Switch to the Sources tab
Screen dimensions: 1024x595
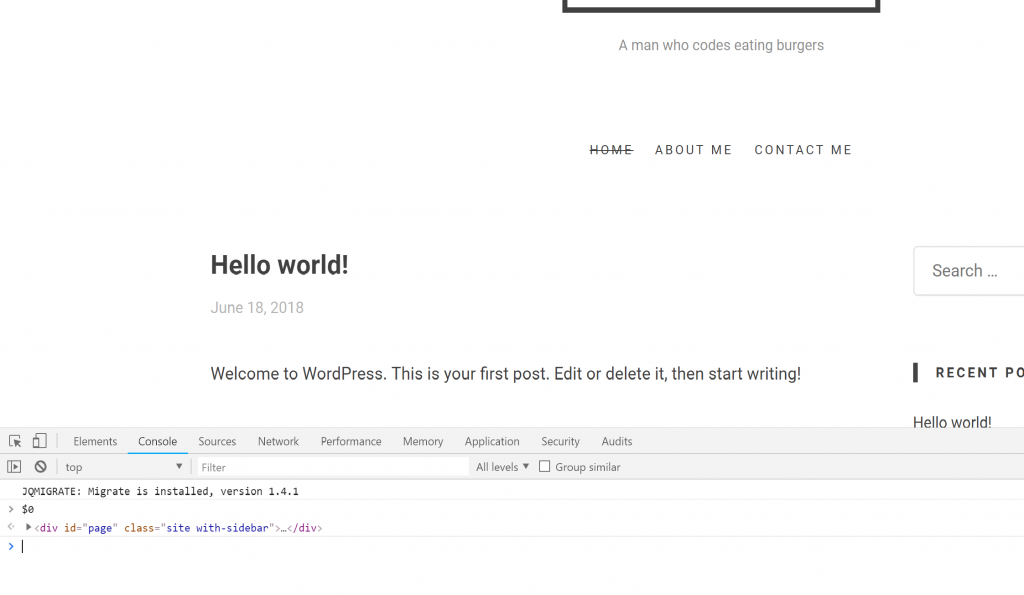[217, 441]
